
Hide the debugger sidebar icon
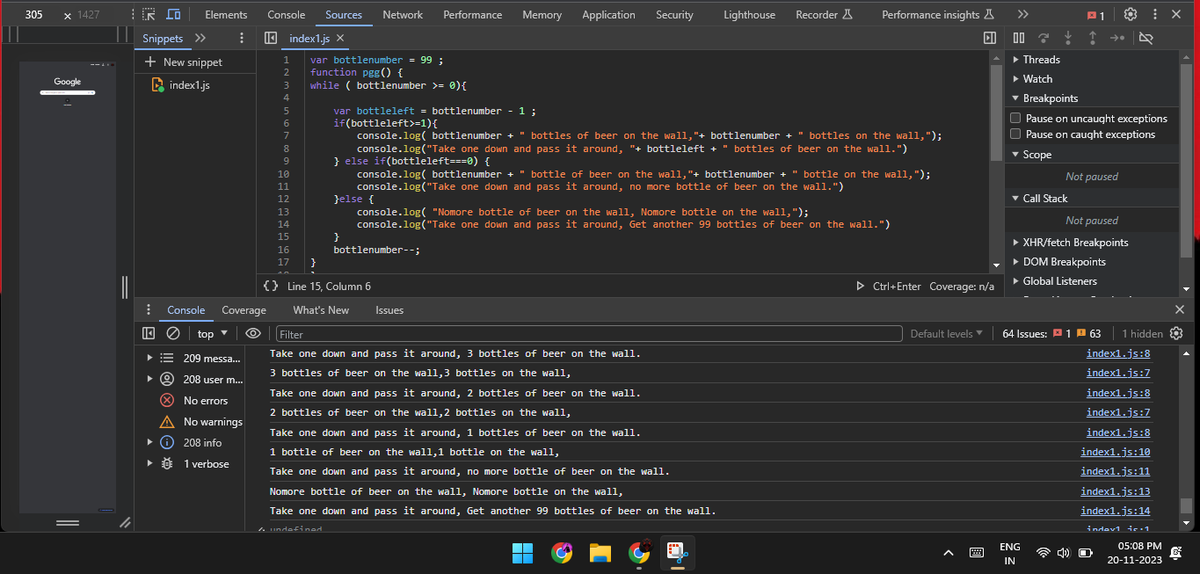click(990, 38)
